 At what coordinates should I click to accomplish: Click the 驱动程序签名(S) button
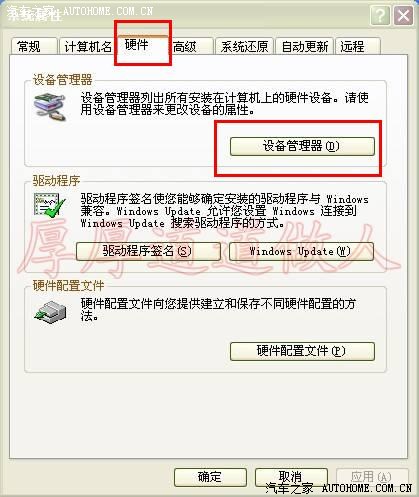pos(148,251)
